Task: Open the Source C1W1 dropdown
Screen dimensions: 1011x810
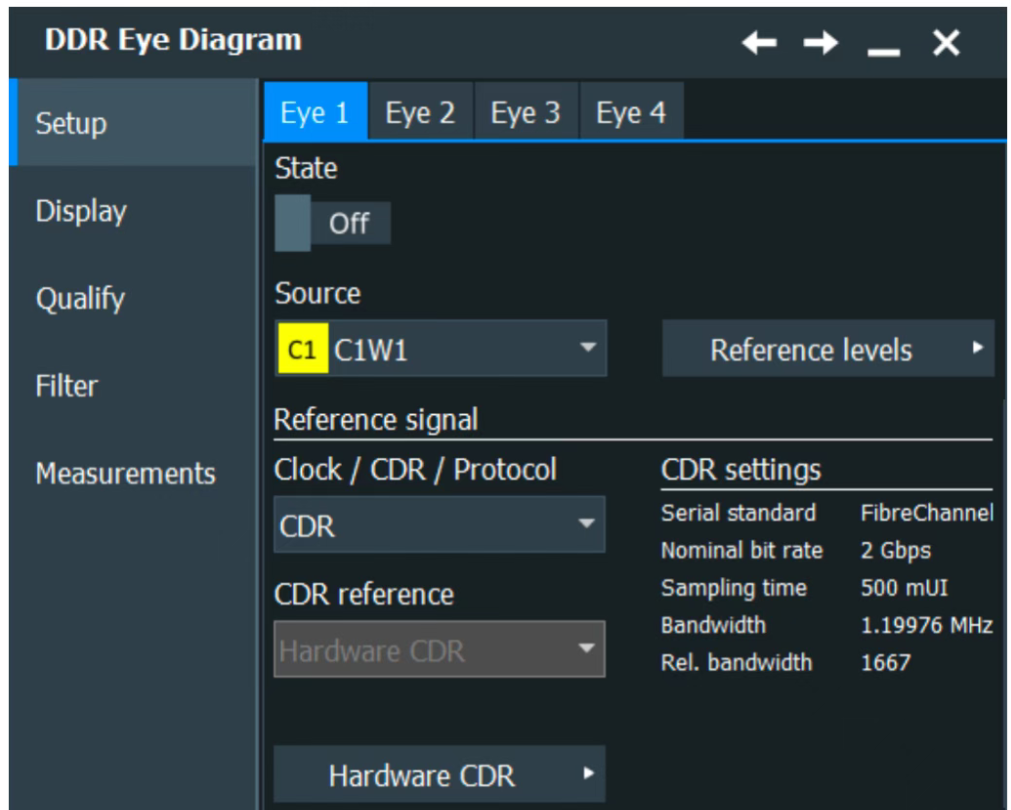Action: point(440,348)
